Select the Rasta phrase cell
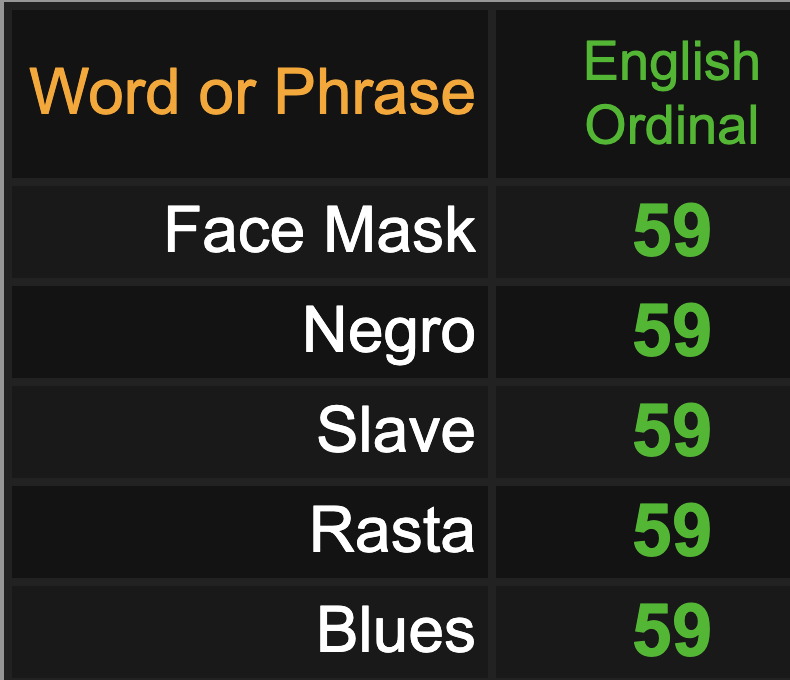Image resolution: width=790 pixels, height=680 pixels. pyautogui.click(x=250, y=531)
